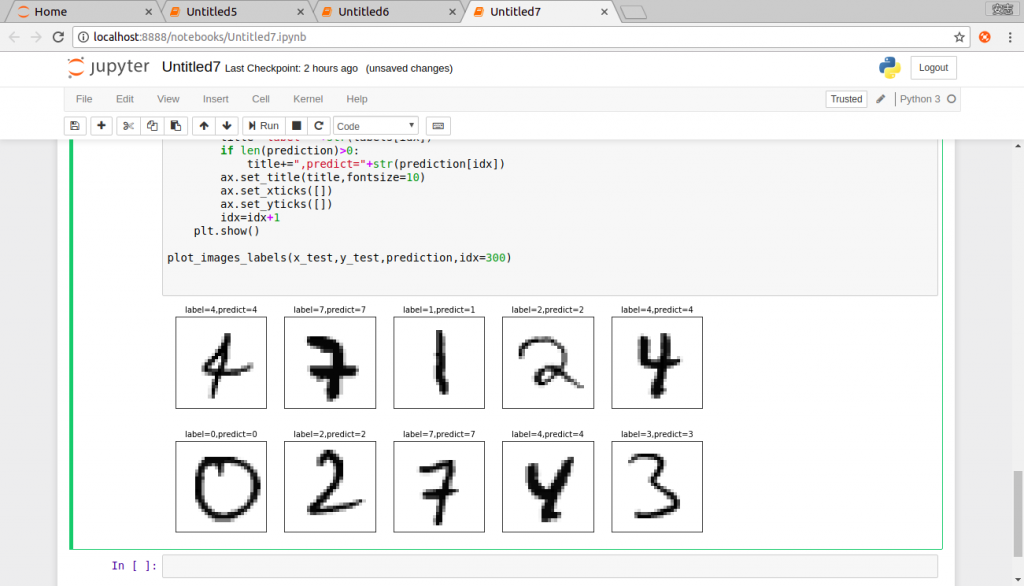Image resolution: width=1024 pixels, height=586 pixels.
Task: Click the pencil edit mode indicator icon
Action: (x=880, y=99)
